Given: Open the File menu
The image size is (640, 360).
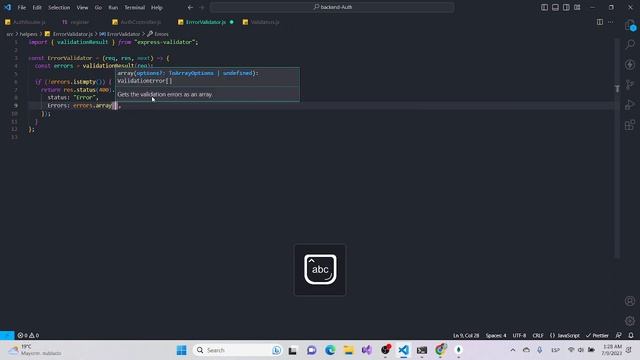Looking at the screenshot, I should pos(22,7).
